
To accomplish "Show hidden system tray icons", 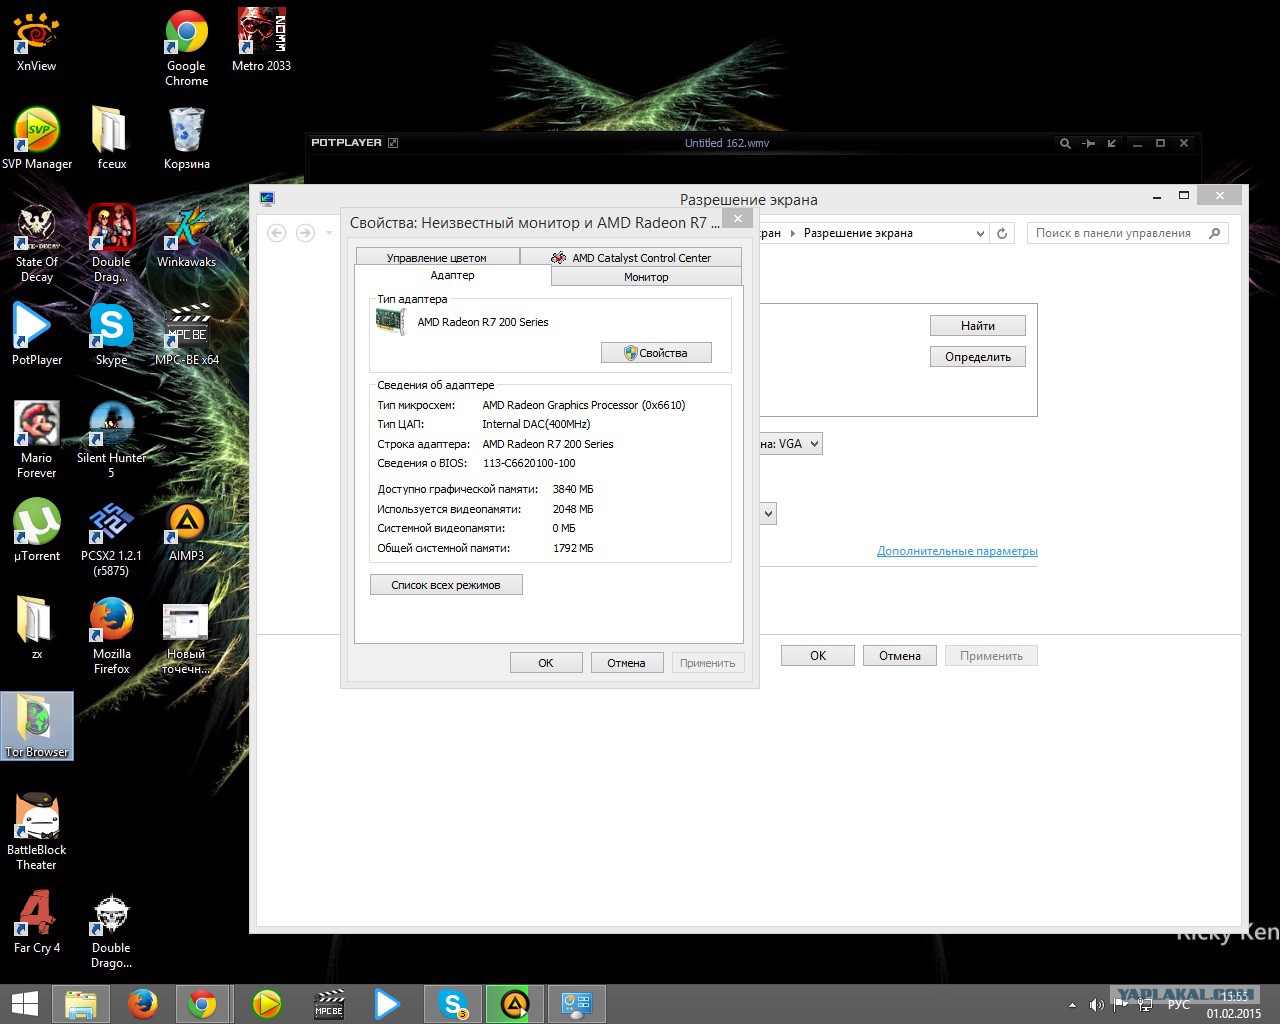I will tap(1072, 1005).
